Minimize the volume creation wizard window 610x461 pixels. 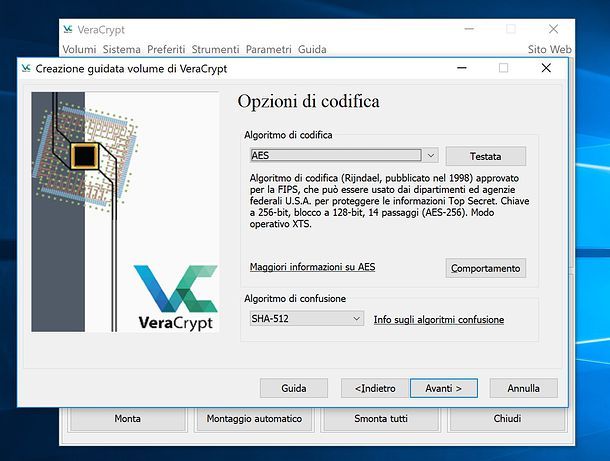(x=462, y=68)
